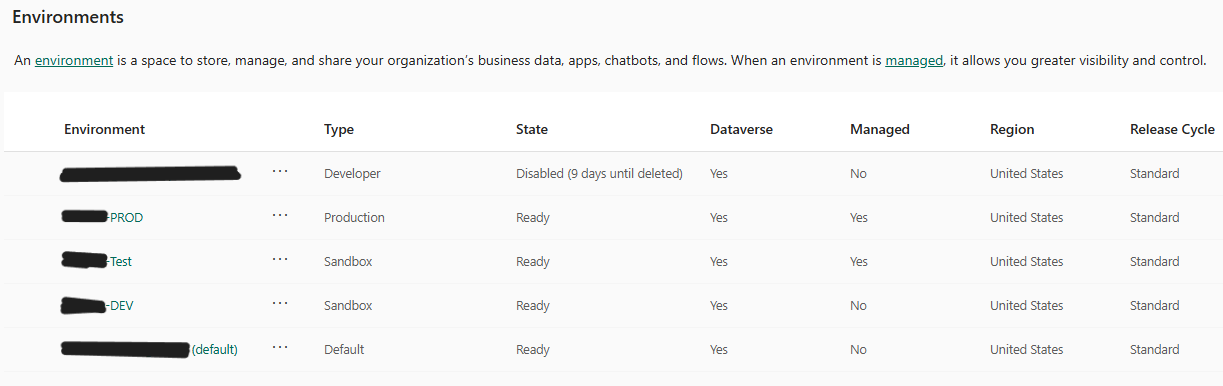
Task: Sort by the Environment column header
Action: tap(105, 129)
